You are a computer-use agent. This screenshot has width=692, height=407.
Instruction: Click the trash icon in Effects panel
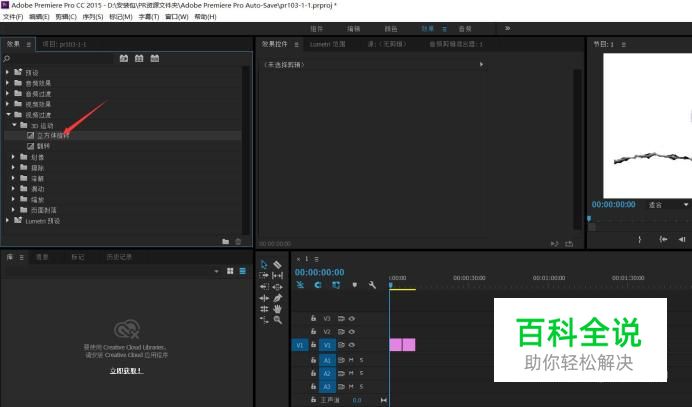(x=238, y=241)
